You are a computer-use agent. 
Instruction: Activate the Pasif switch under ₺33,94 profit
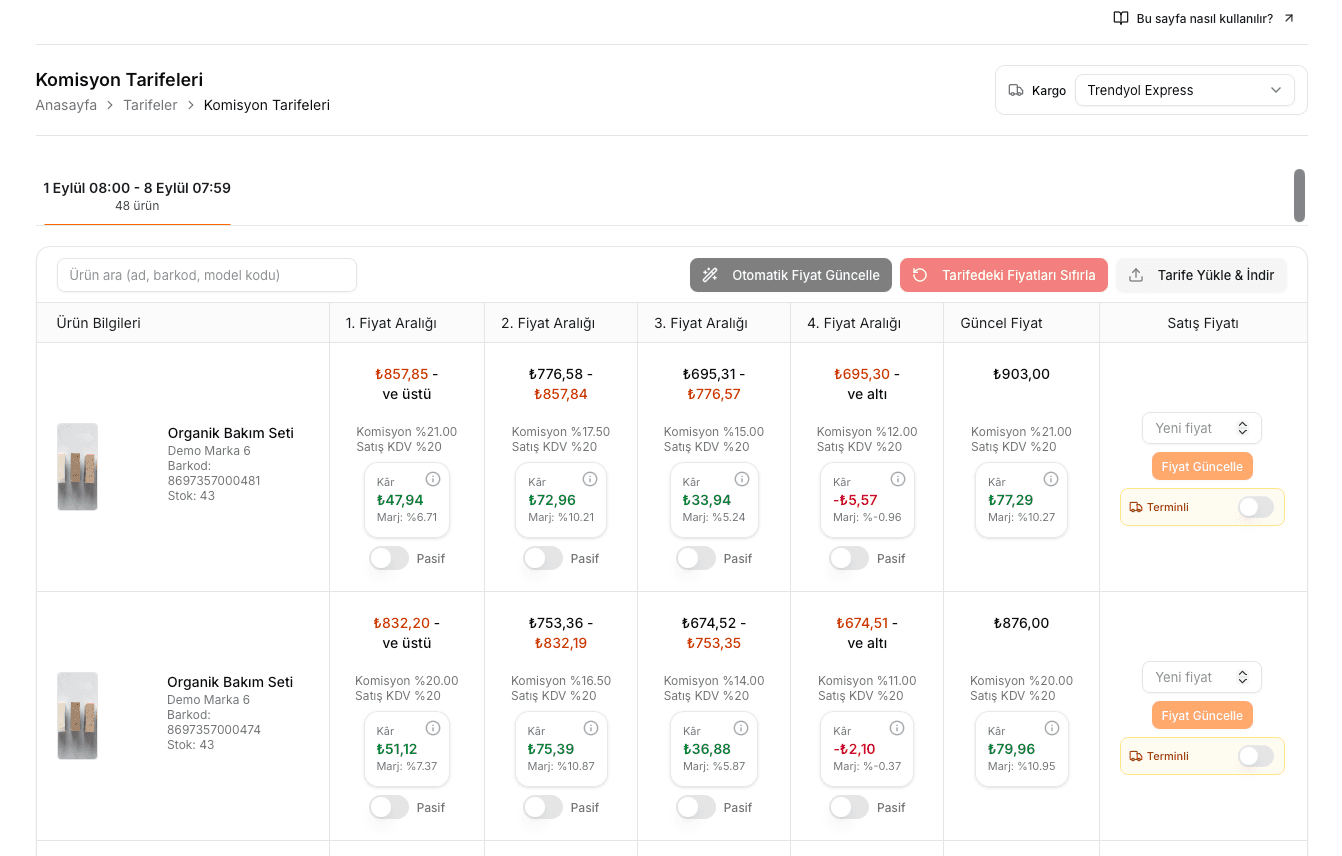(x=696, y=558)
